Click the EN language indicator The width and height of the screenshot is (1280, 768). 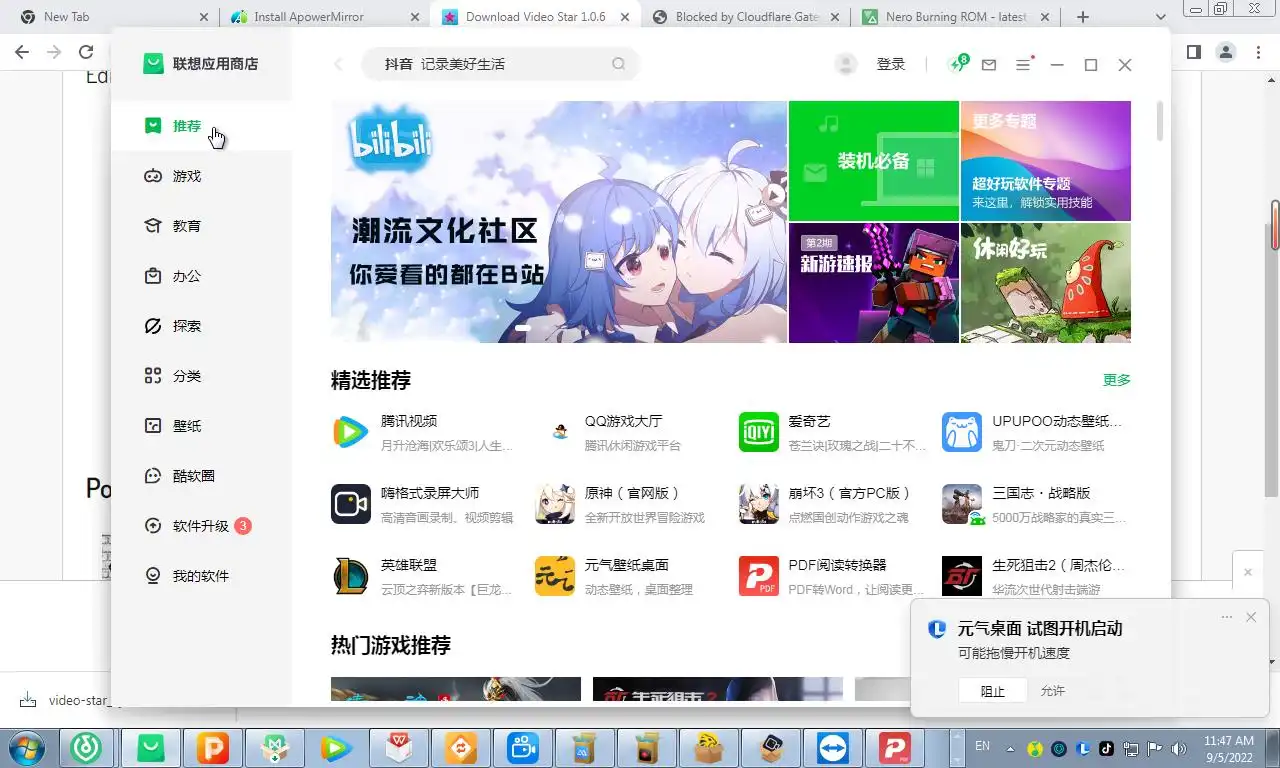click(x=983, y=746)
